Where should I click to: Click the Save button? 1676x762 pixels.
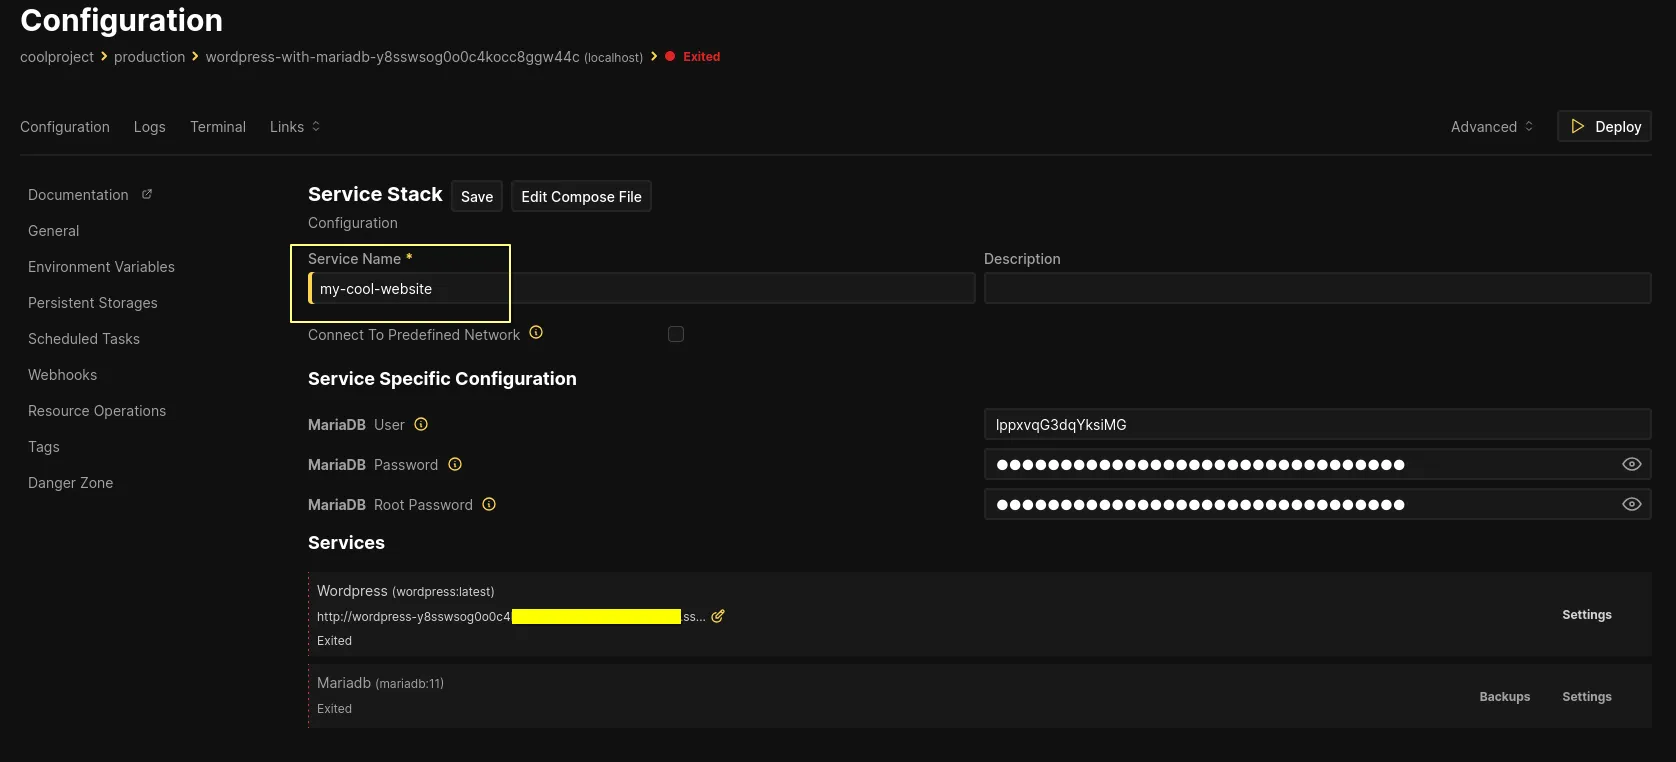click(477, 196)
